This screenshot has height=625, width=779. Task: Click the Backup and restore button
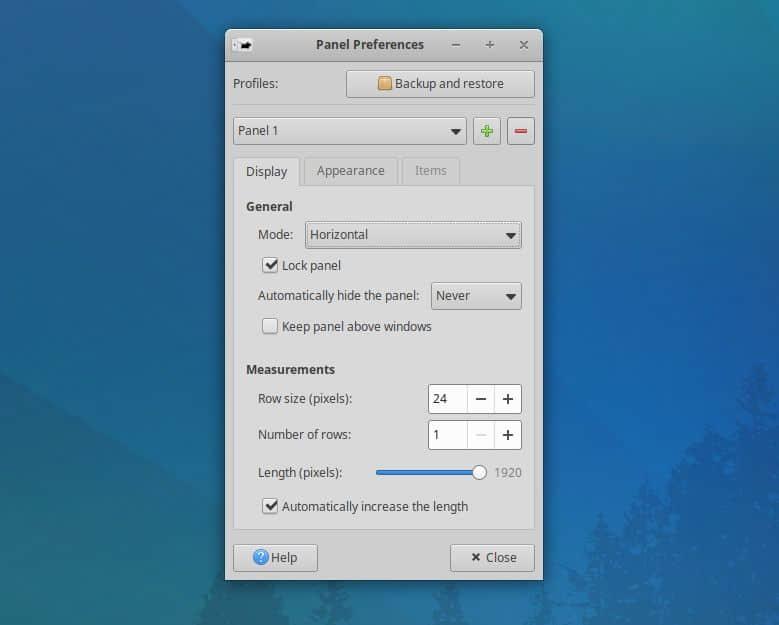pyautogui.click(x=440, y=84)
